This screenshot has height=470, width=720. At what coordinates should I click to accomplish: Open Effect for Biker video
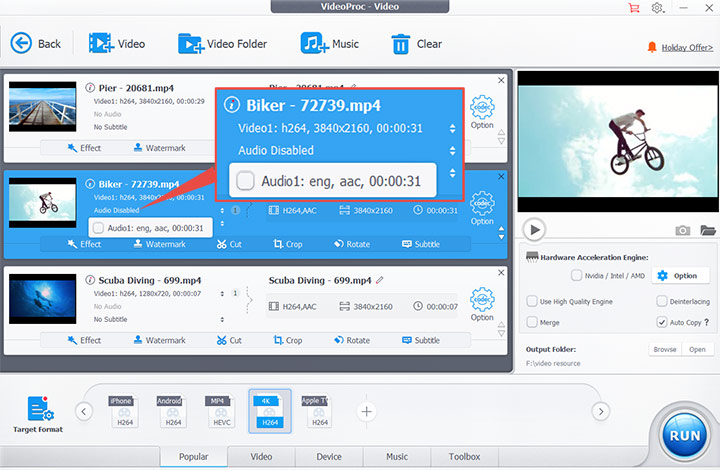tap(84, 244)
